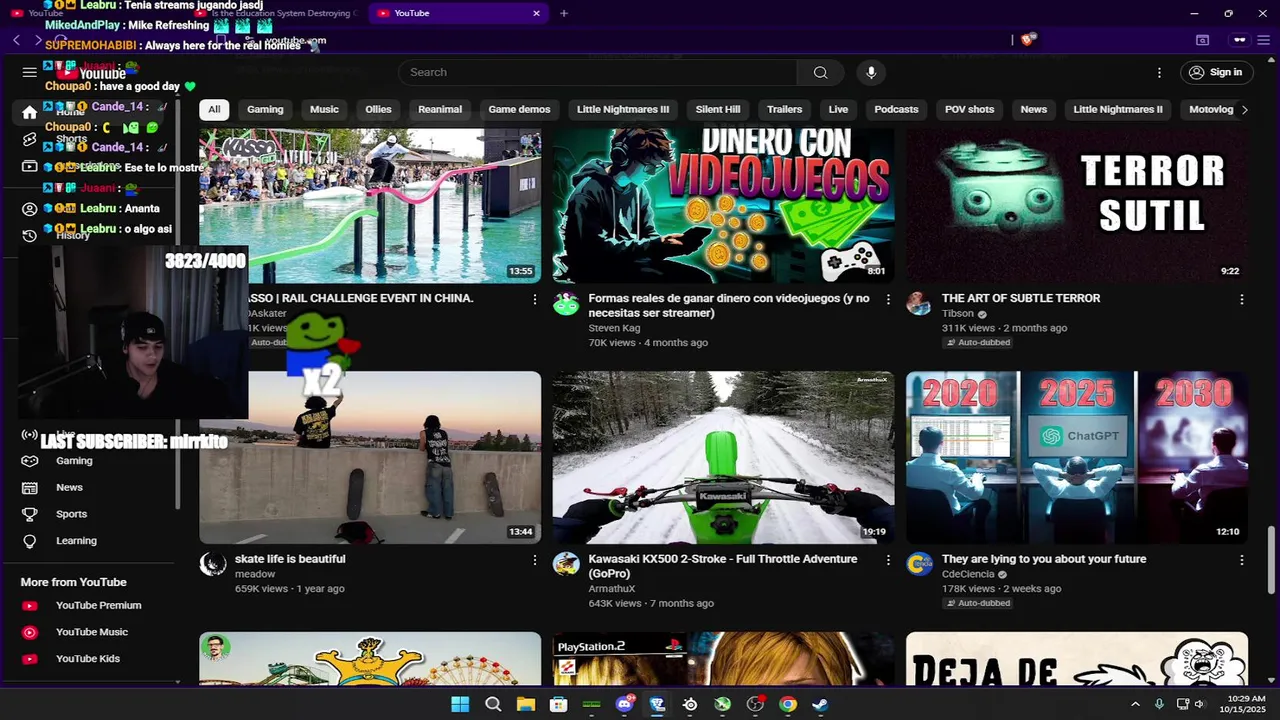The height and width of the screenshot is (720, 1280).
Task: Click the search magnifier button
Action: coord(820,72)
